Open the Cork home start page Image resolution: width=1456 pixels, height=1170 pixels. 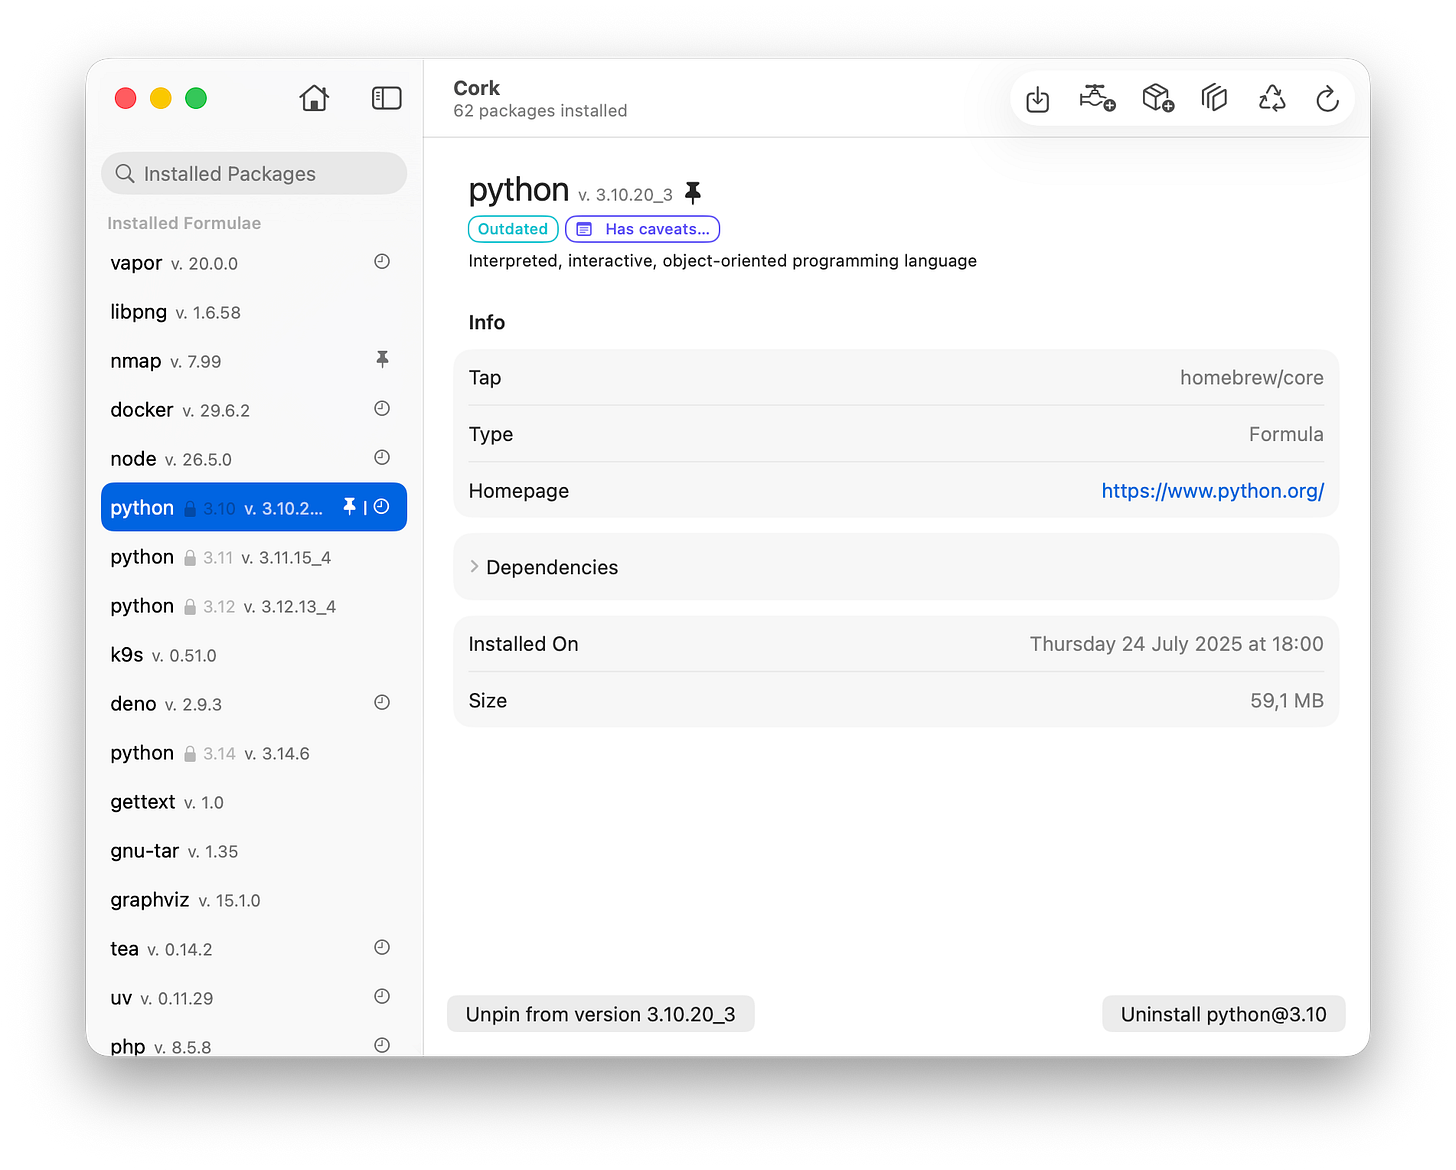(314, 98)
